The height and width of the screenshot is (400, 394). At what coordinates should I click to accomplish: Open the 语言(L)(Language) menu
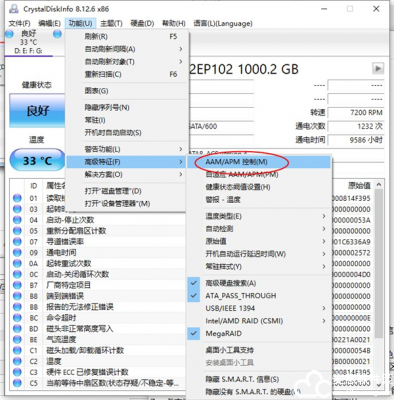tap(223, 23)
